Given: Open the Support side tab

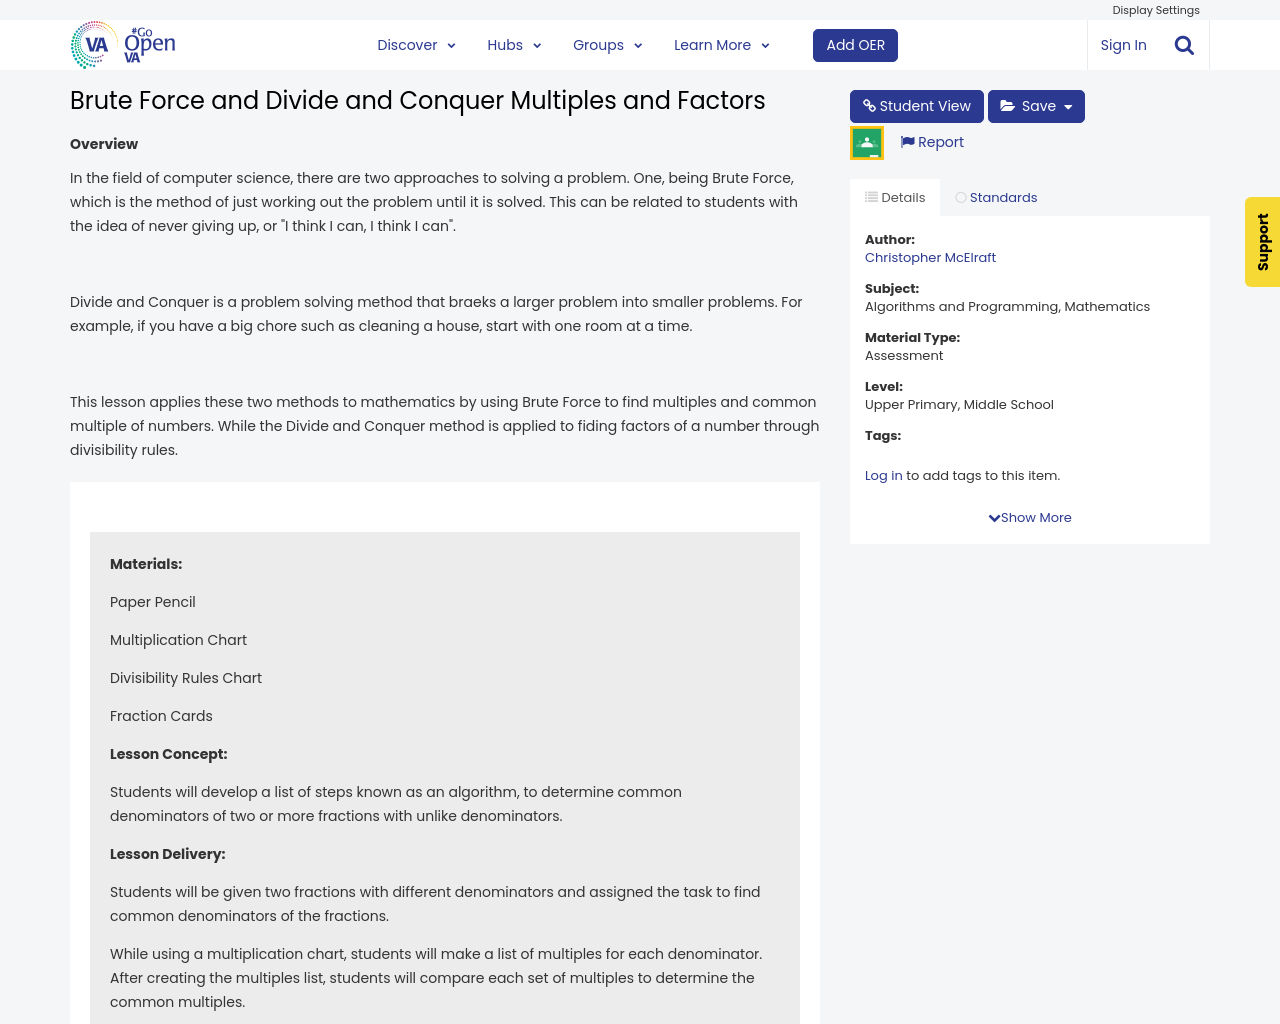Looking at the screenshot, I should [x=1262, y=242].
